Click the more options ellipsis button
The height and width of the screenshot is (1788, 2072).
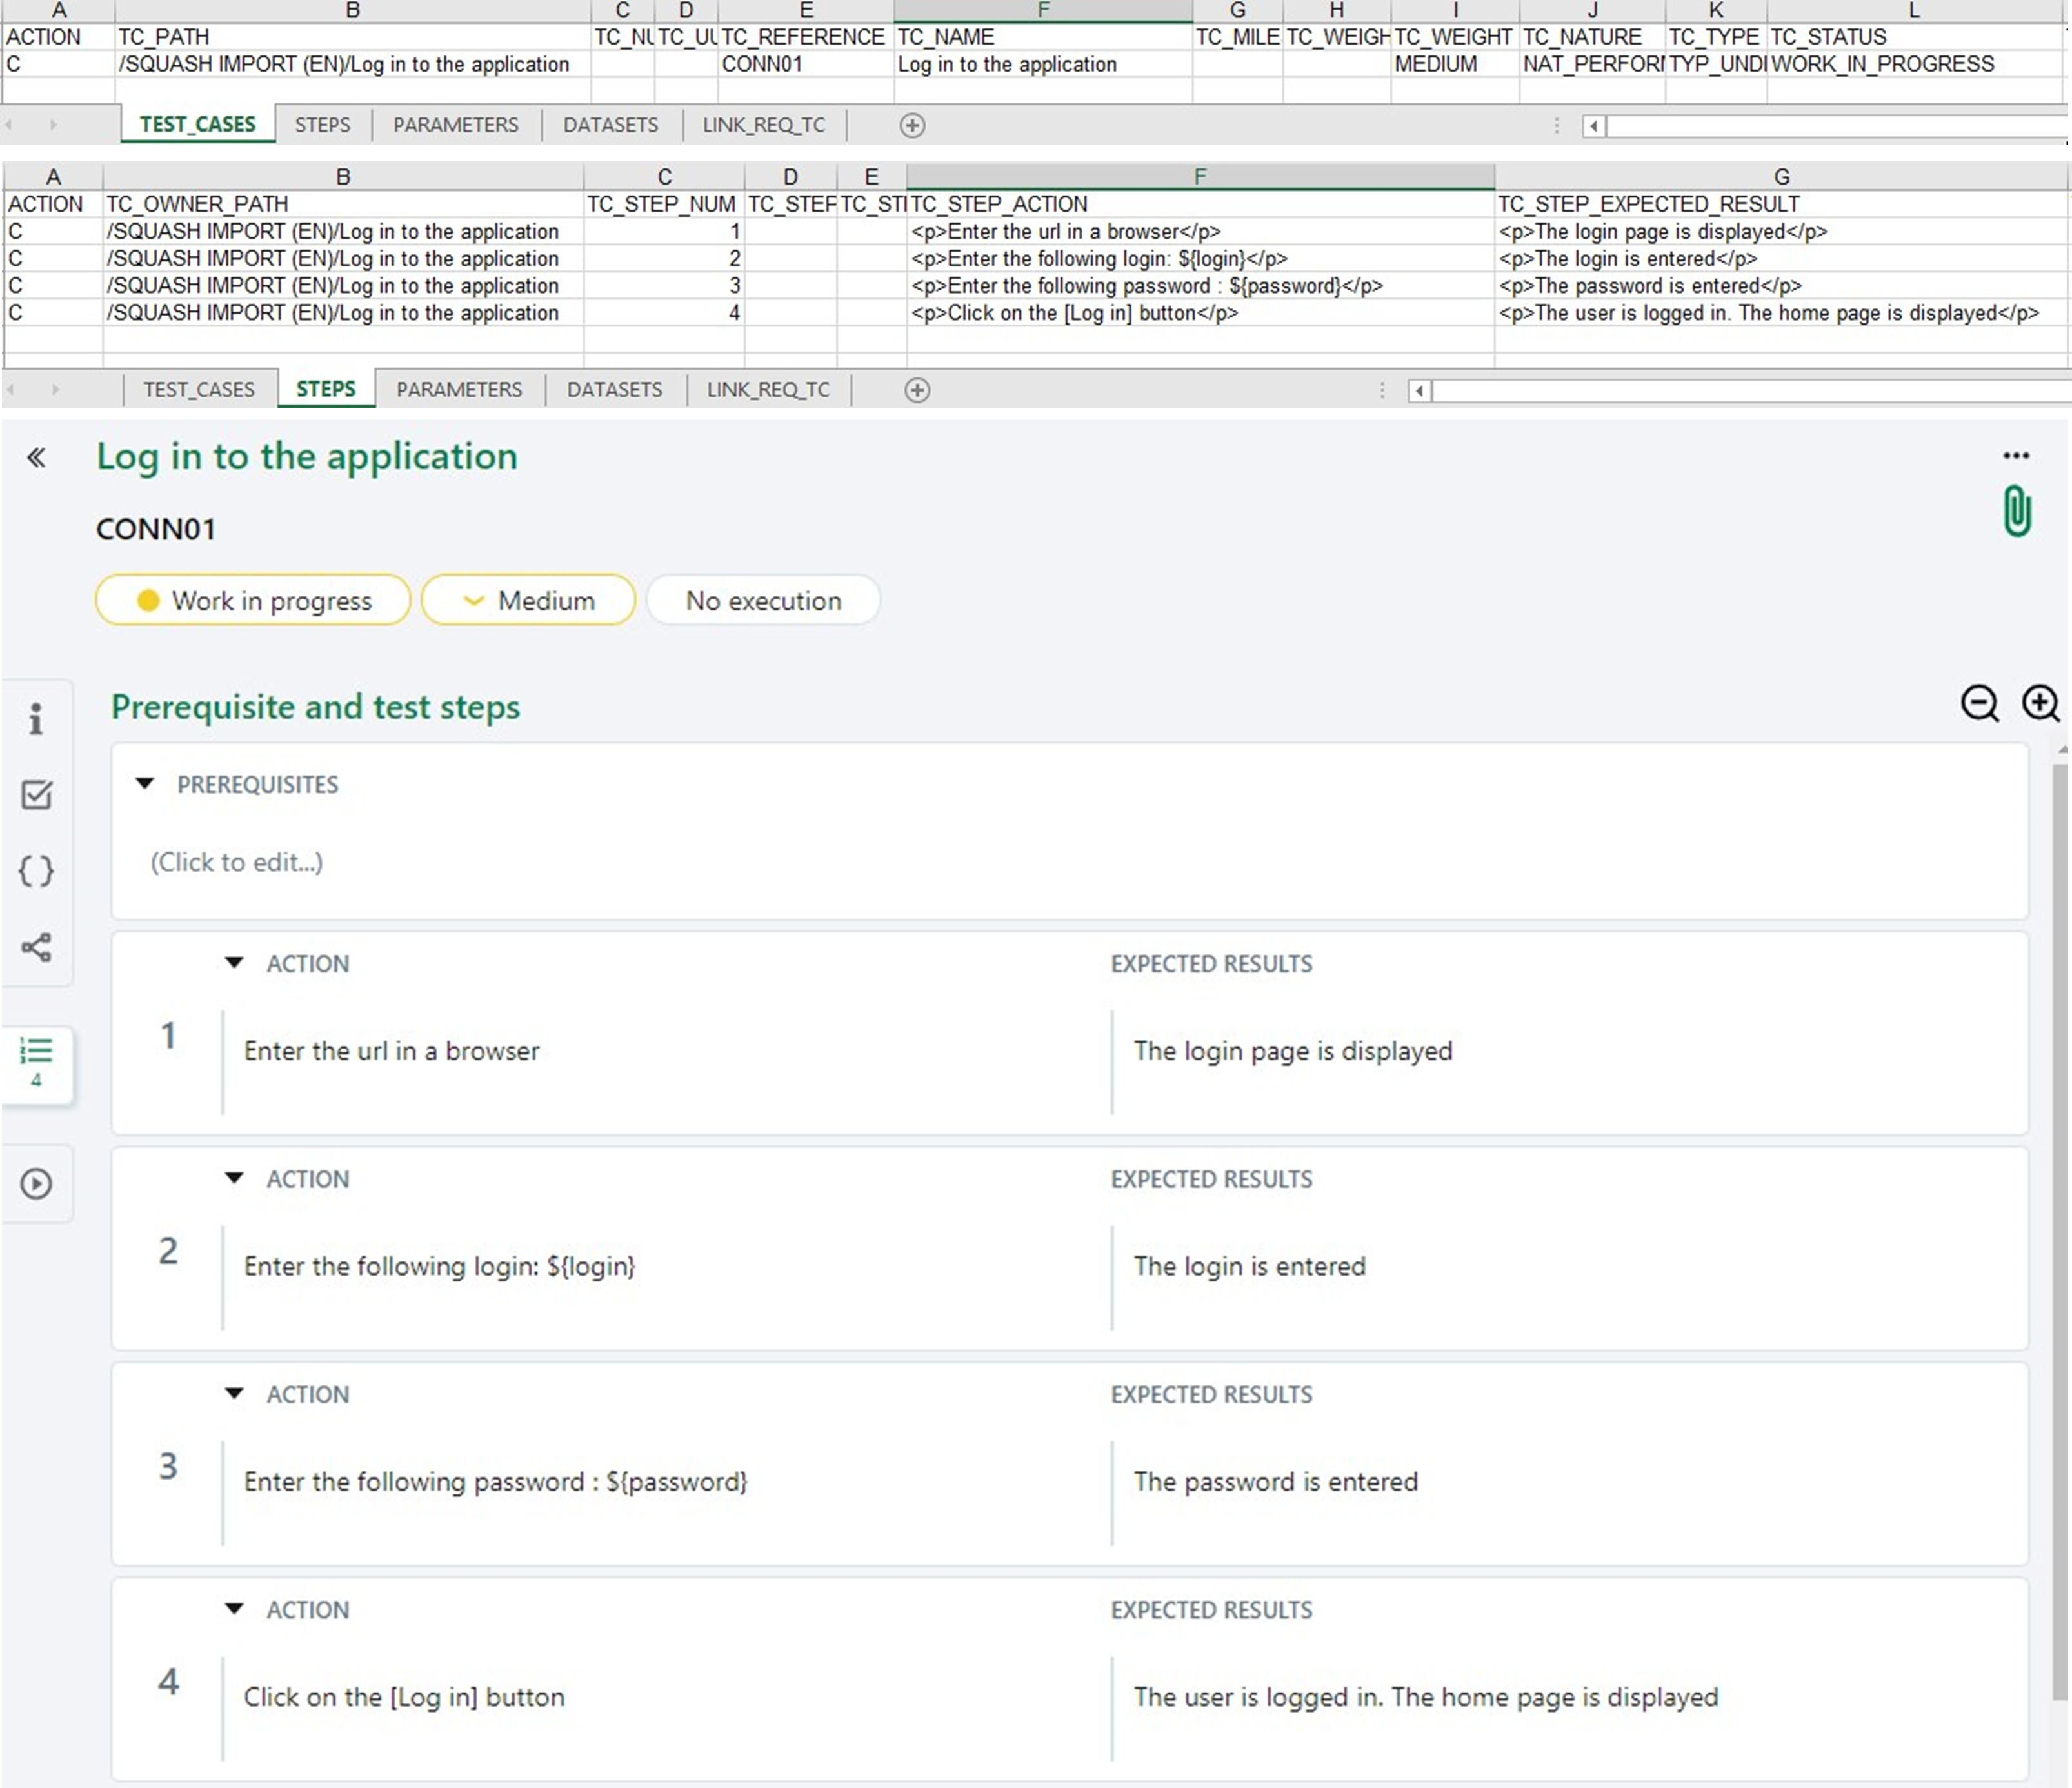(2016, 455)
